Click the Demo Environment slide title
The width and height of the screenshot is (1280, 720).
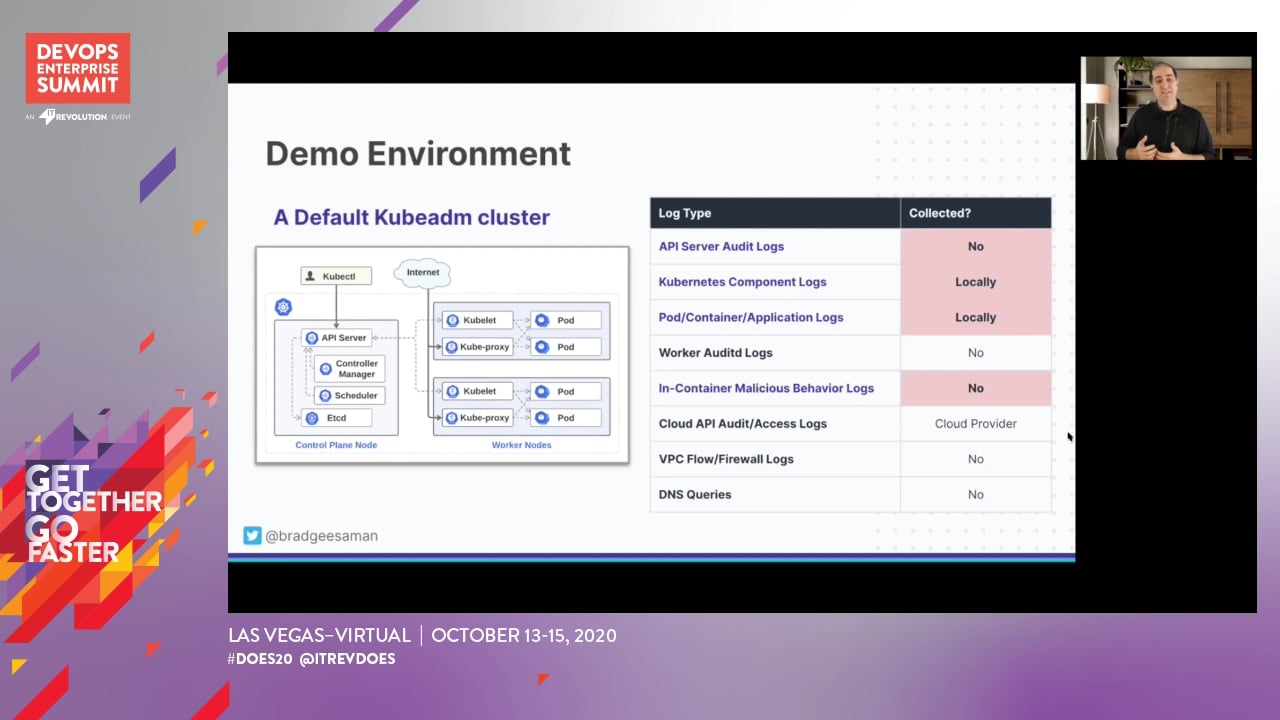point(418,154)
